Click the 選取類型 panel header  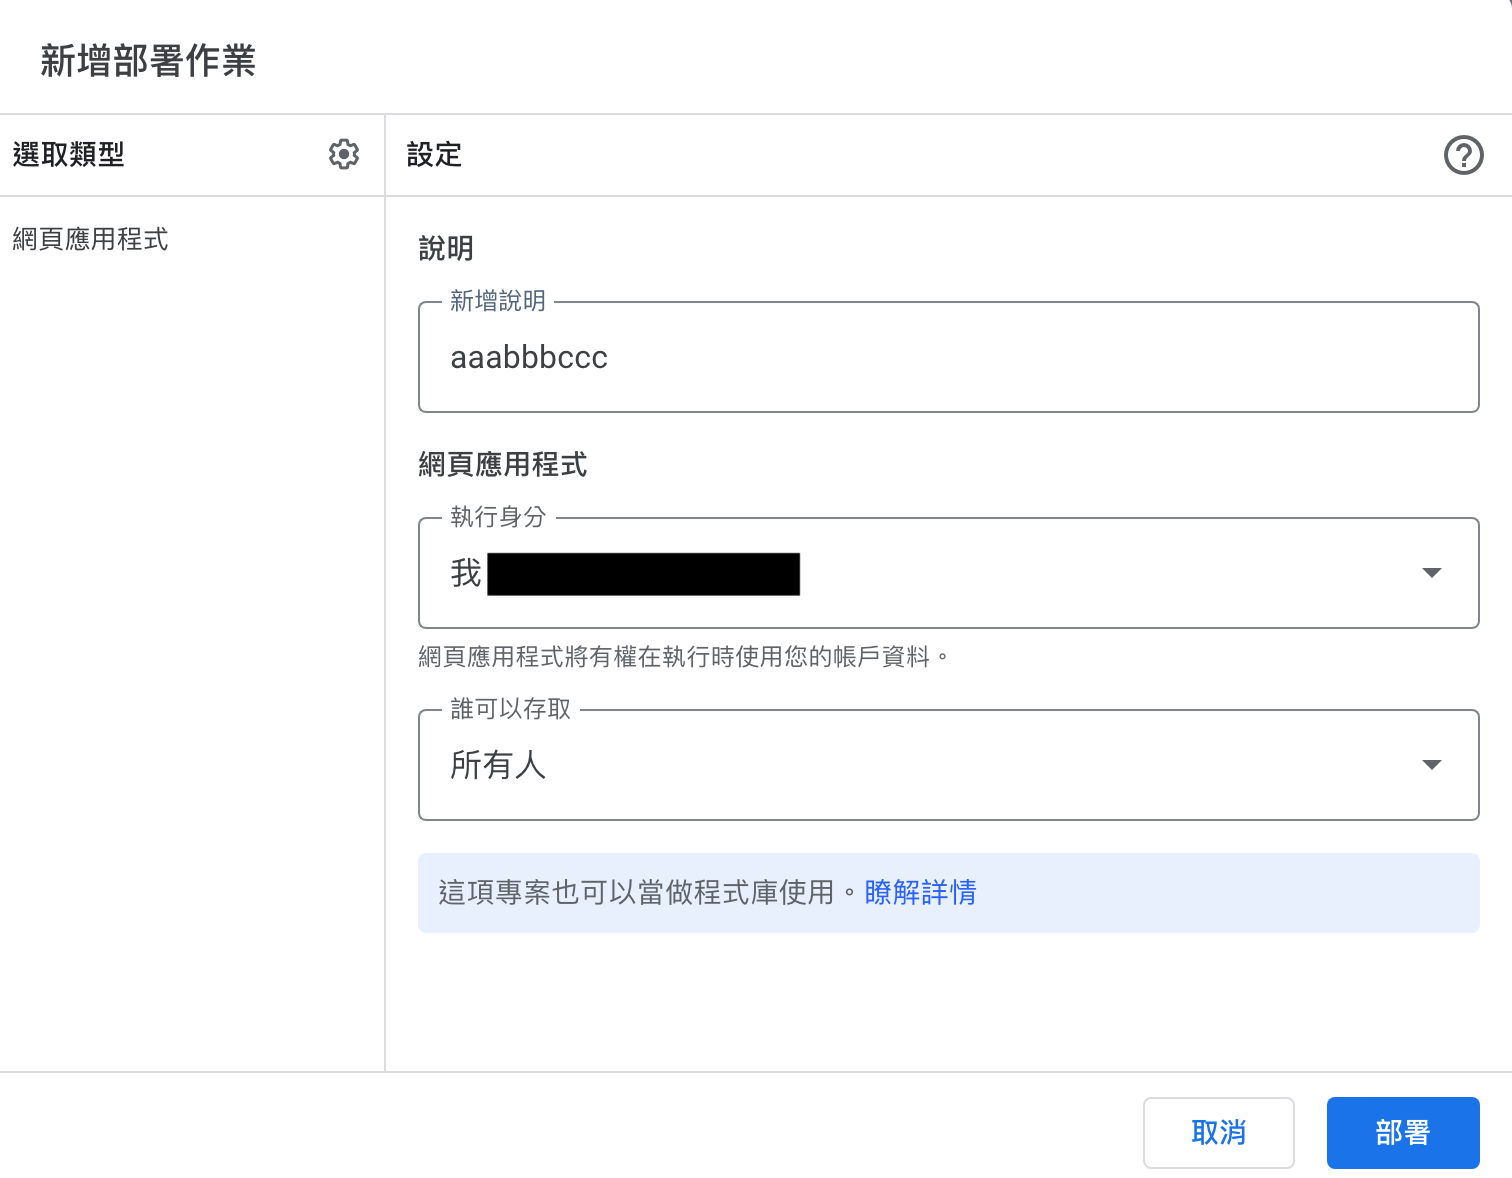[69, 155]
